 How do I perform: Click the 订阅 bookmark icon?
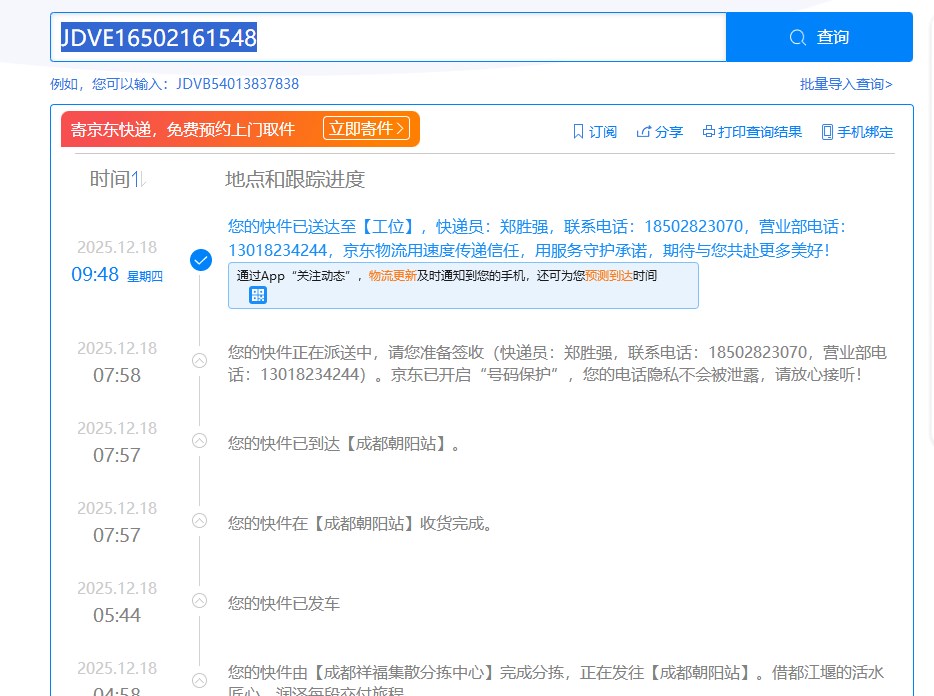tap(578, 132)
